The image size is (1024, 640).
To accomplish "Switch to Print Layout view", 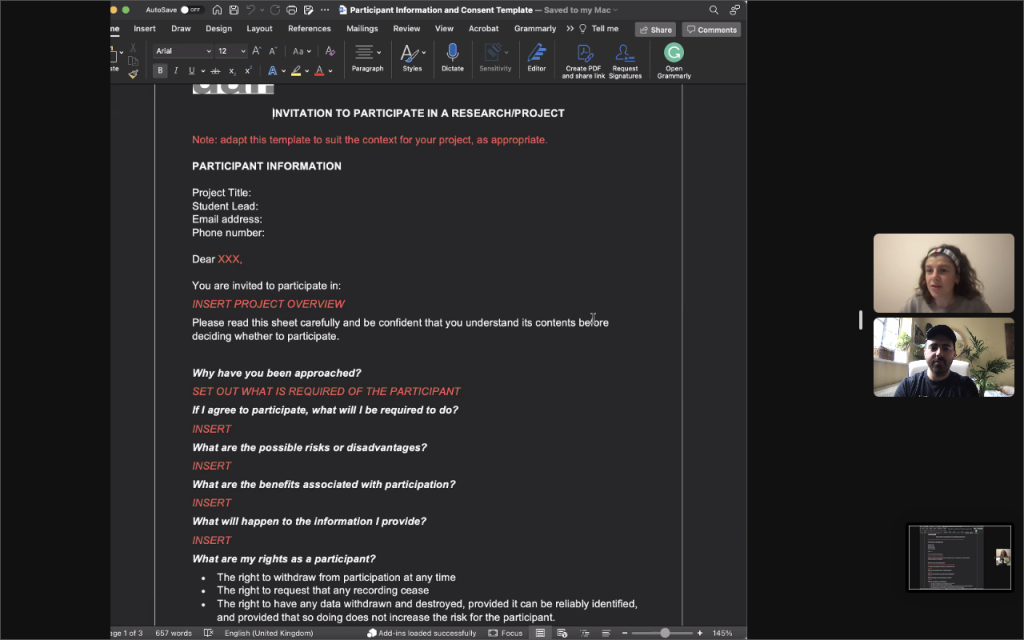I will coord(540,633).
